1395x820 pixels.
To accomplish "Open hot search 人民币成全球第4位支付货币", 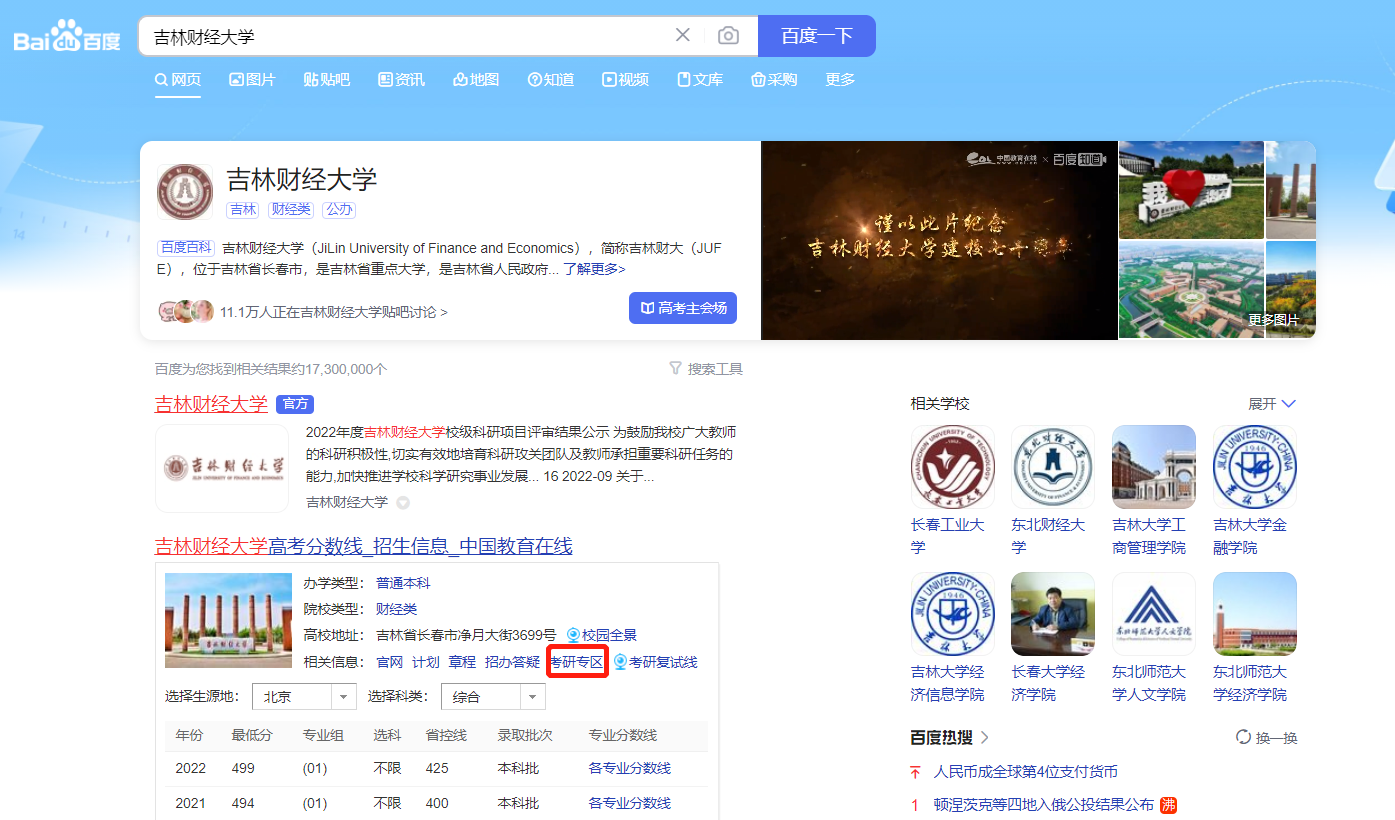I will point(1025,772).
